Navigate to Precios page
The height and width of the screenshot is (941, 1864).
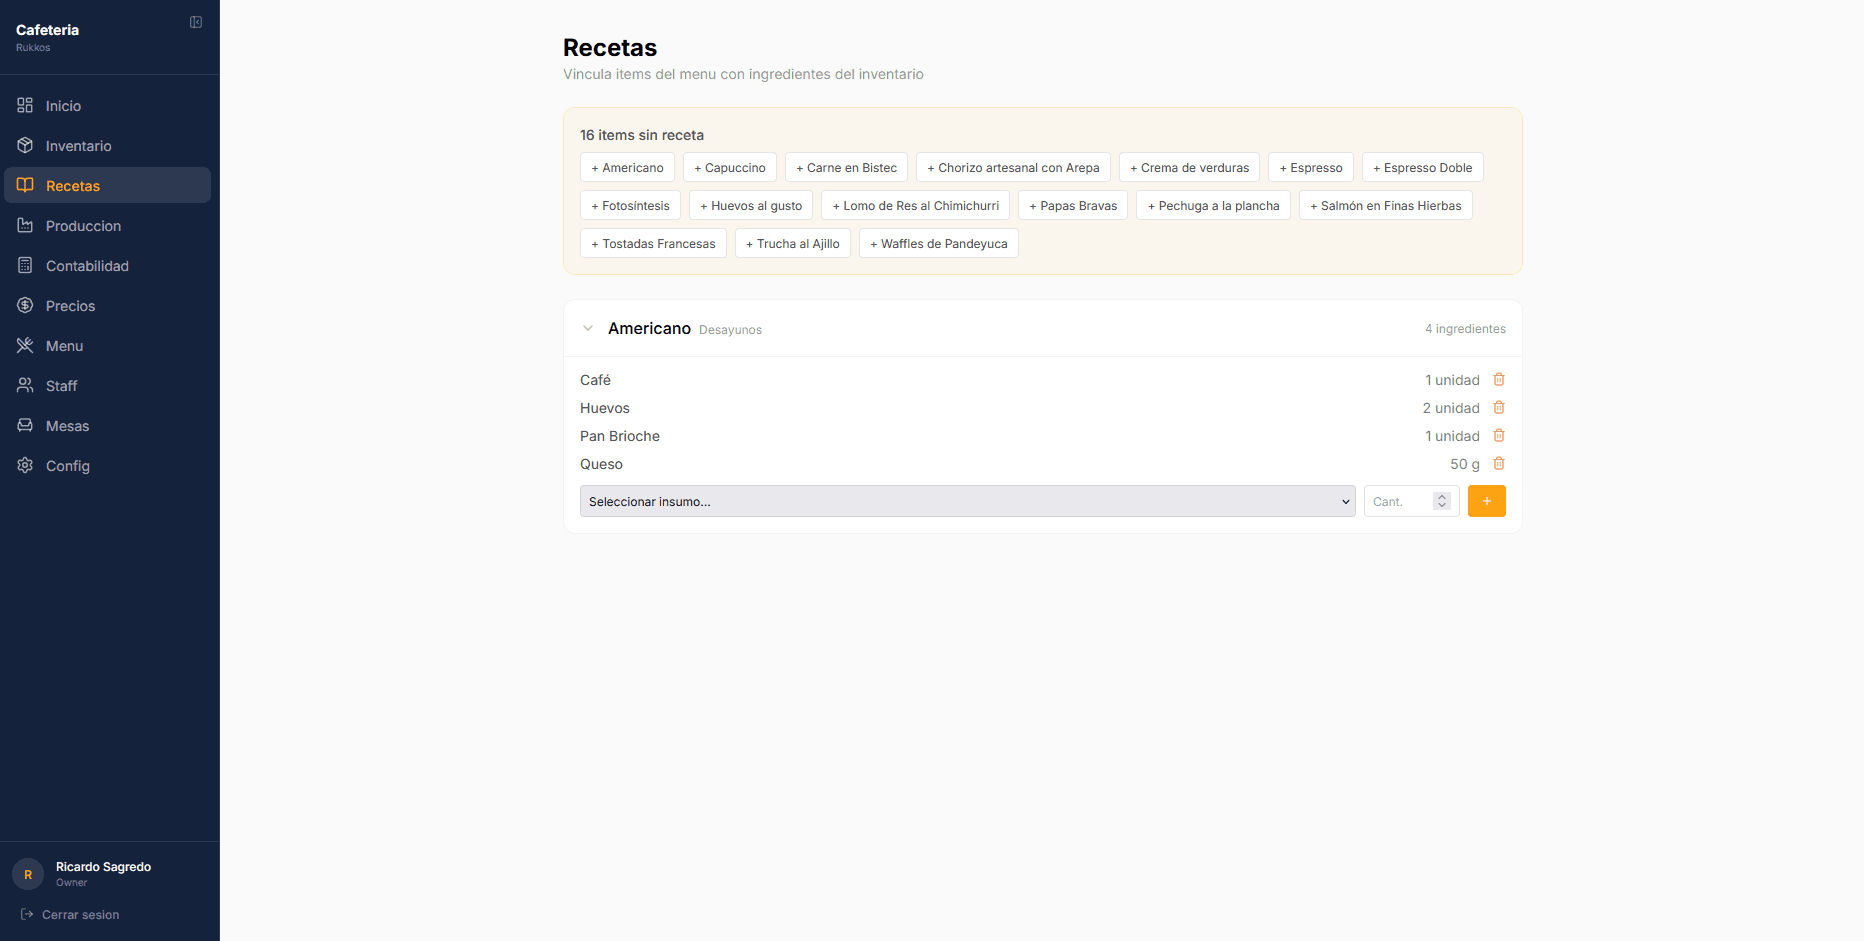pos(70,306)
